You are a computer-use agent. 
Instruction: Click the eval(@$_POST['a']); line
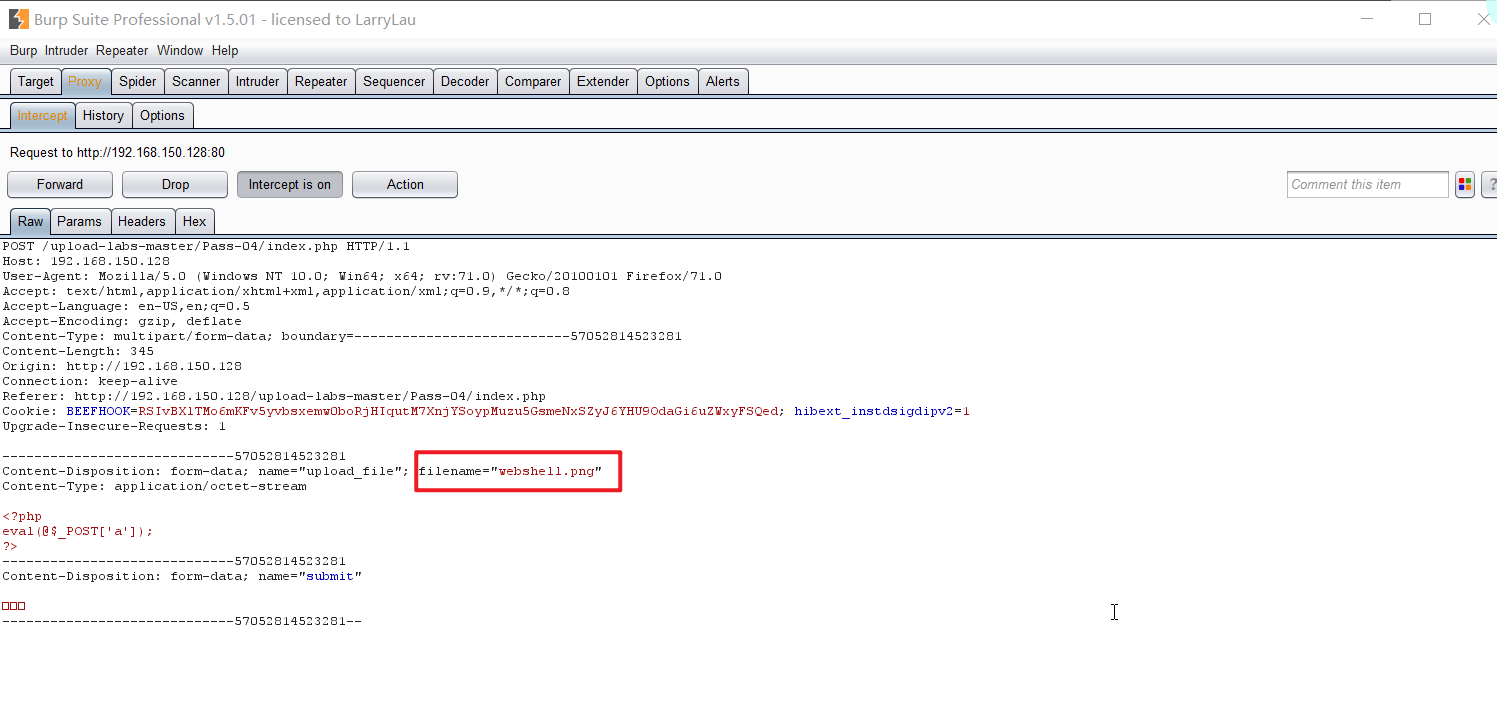click(78, 531)
